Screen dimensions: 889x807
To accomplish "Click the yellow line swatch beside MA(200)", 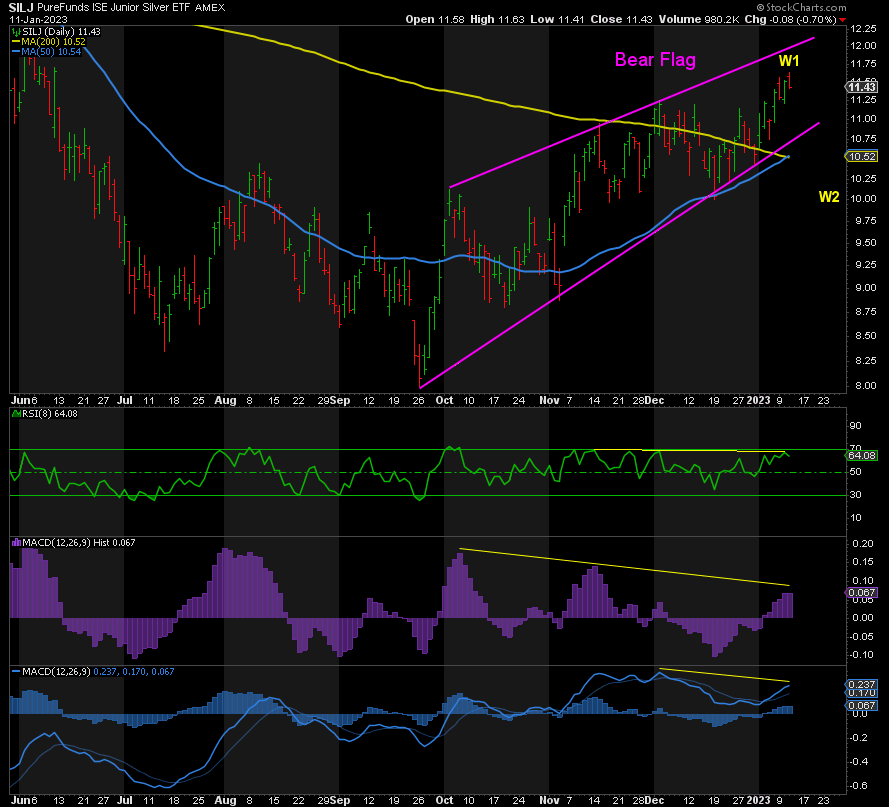I will click(16, 42).
